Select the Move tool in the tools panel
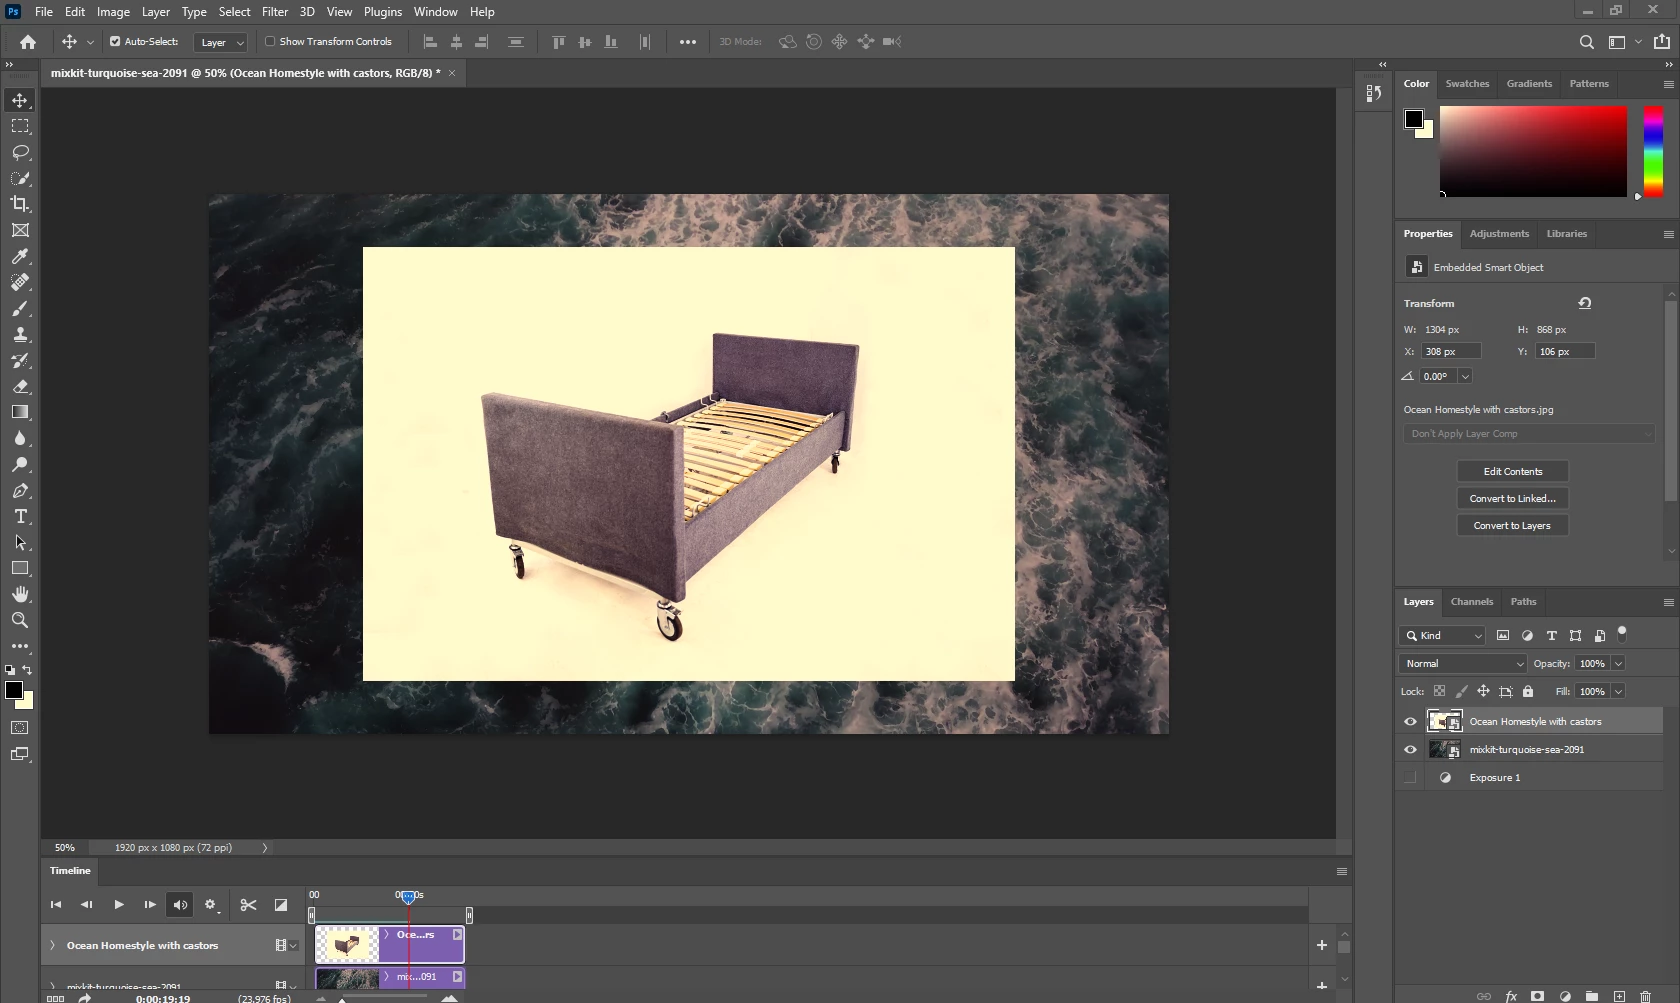Screen dimensions: 1680x1003 pos(20,100)
